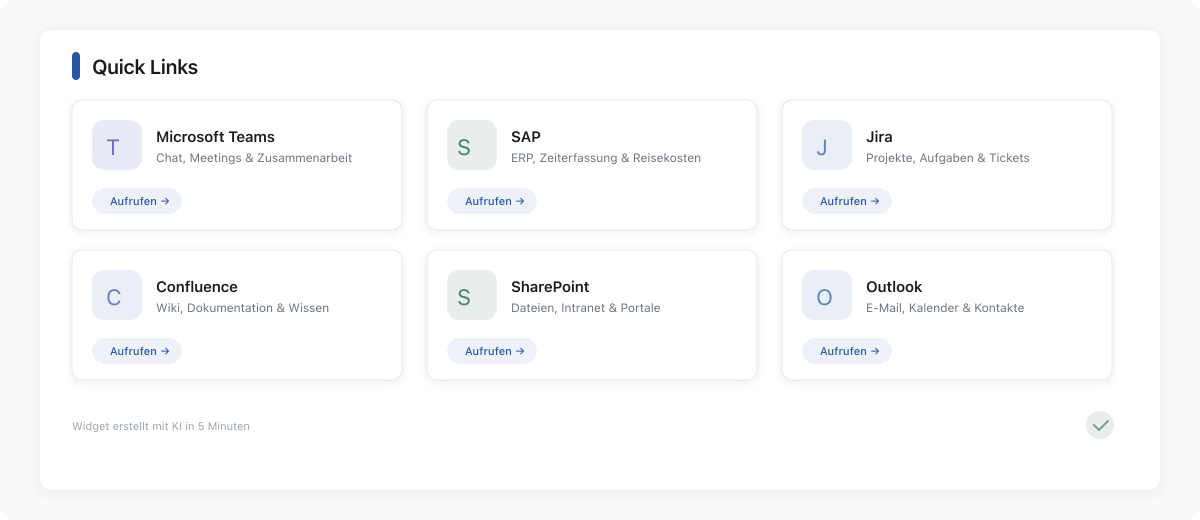Click the SAP card title
This screenshot has width=1200, height=520.
tap(526, 137)
